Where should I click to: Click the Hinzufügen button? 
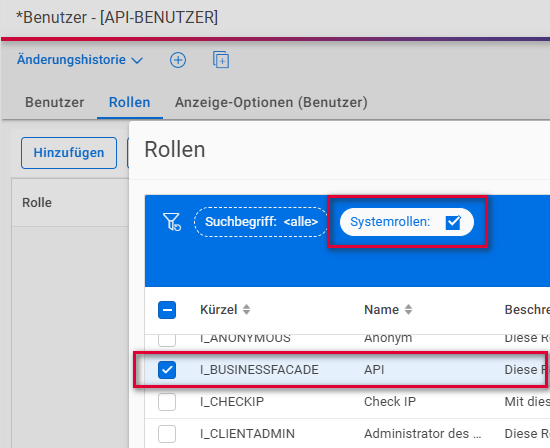point(69,153)
